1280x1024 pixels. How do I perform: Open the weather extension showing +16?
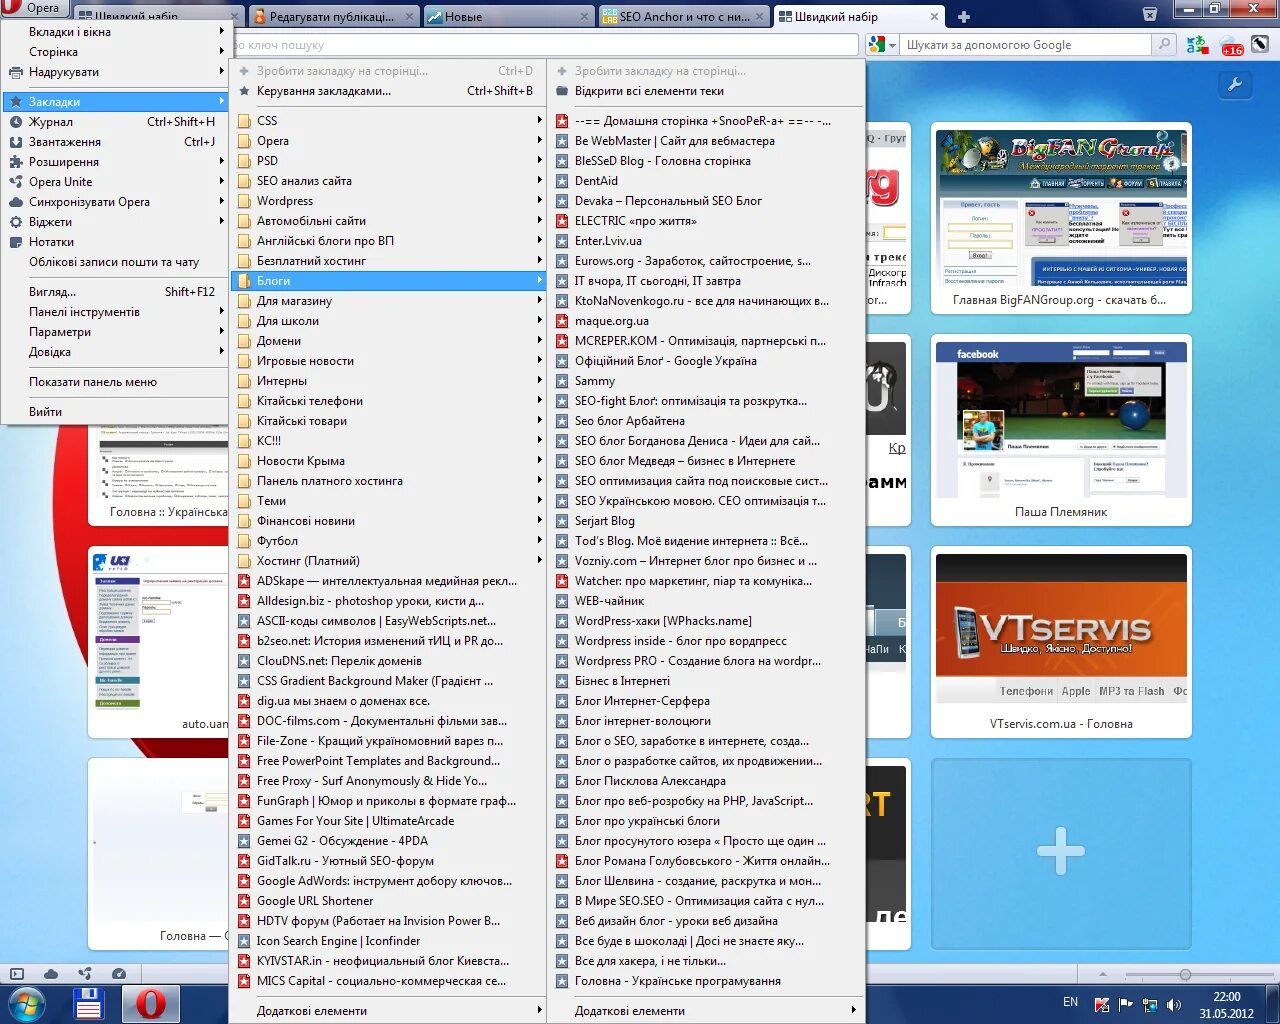coord(1231,45)
